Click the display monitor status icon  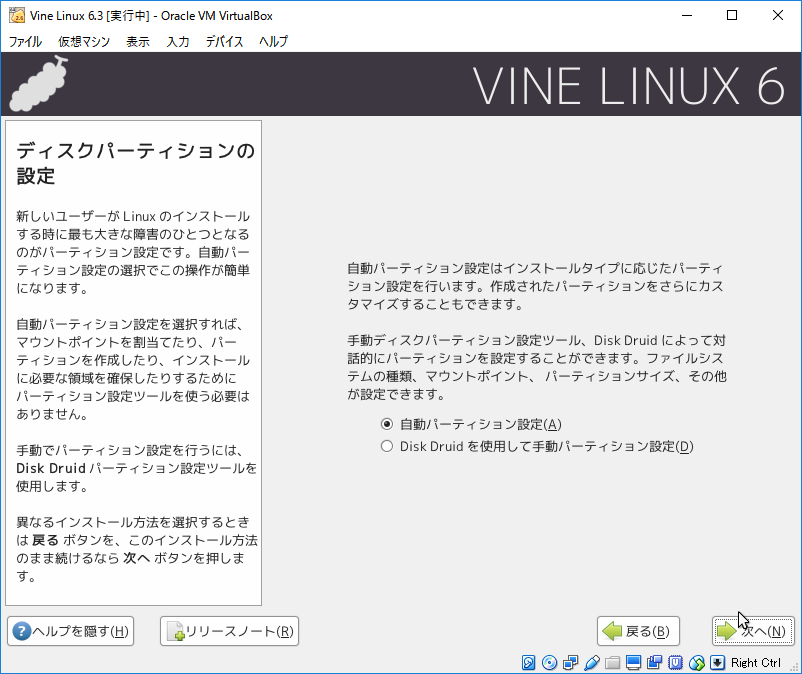[633, 663]
